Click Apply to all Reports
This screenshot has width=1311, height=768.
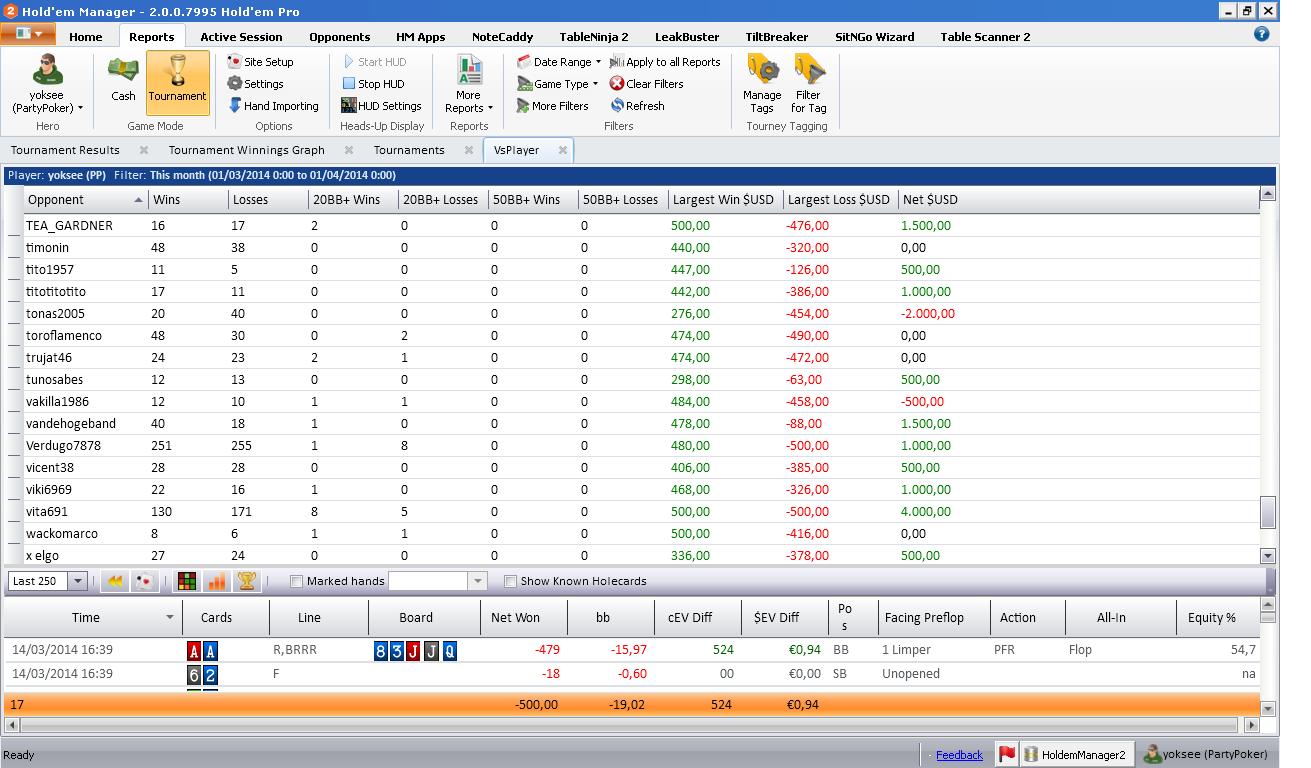(x=665, y=62)
